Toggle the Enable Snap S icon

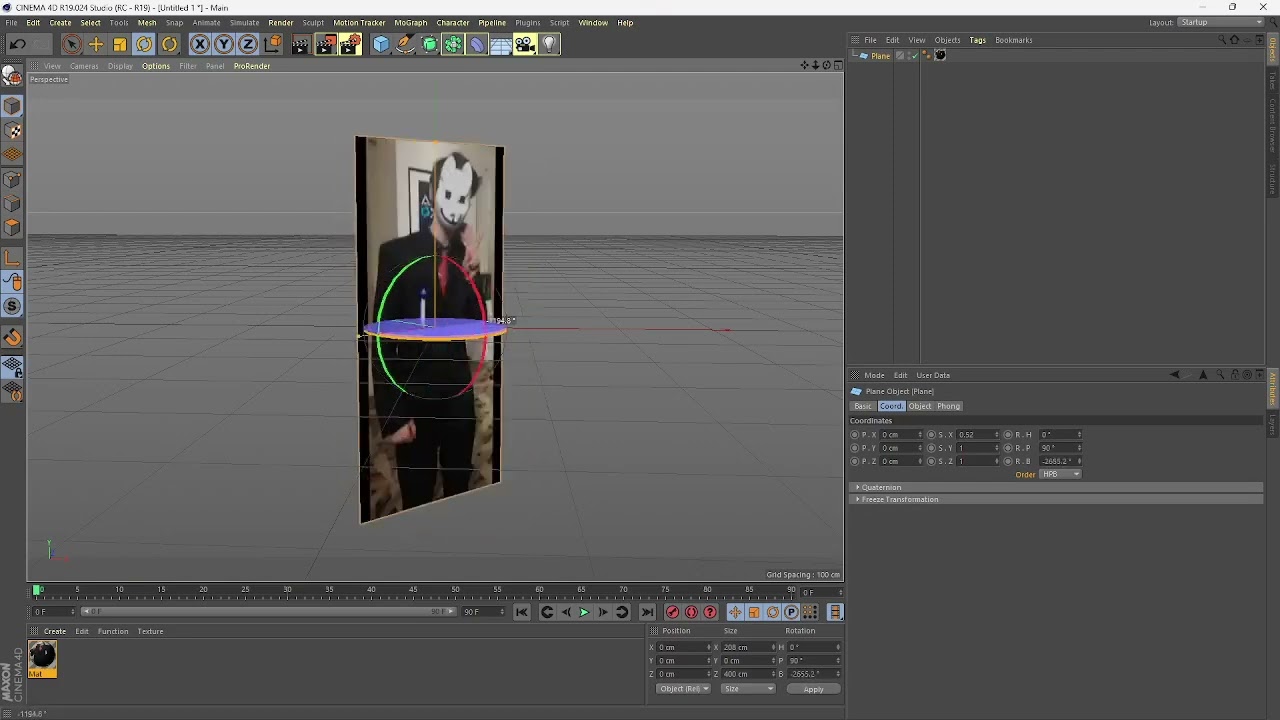coord(12,307)
